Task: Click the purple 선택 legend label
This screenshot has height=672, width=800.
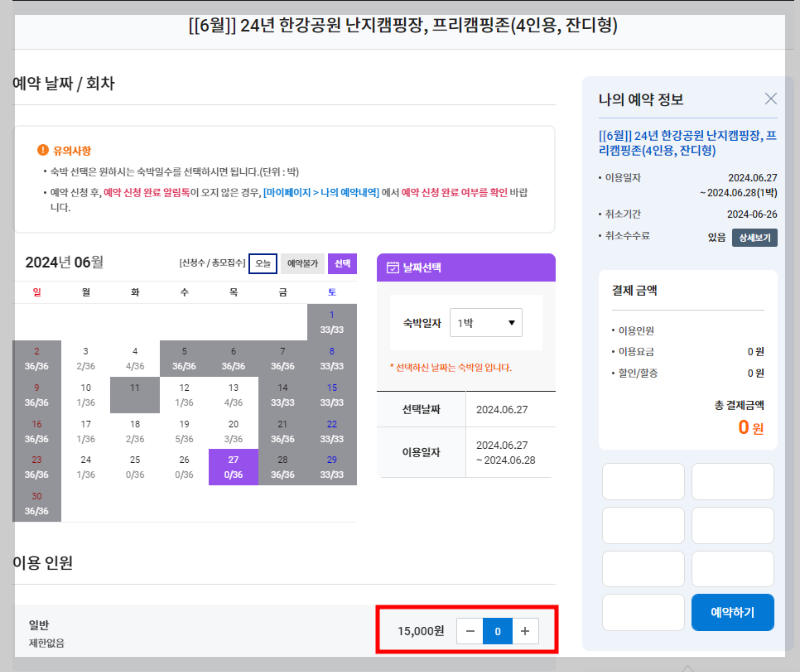Action: [342, 263]
